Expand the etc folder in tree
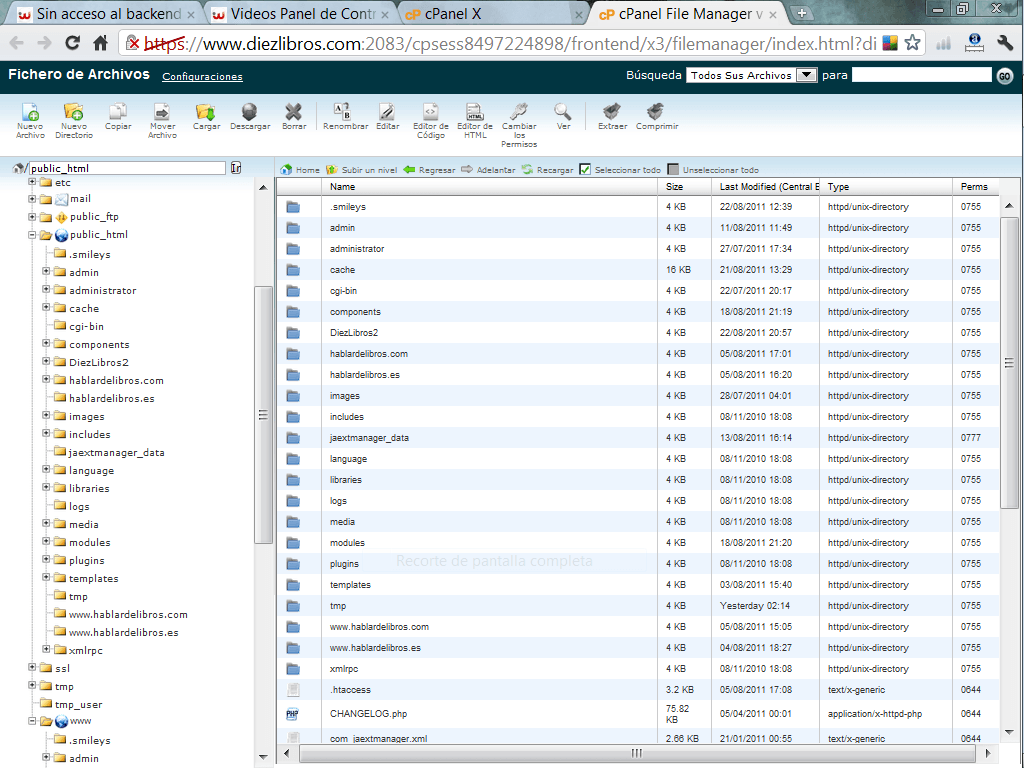The height and width of the screenshot is (768, 1024). (x=32, y=182)
